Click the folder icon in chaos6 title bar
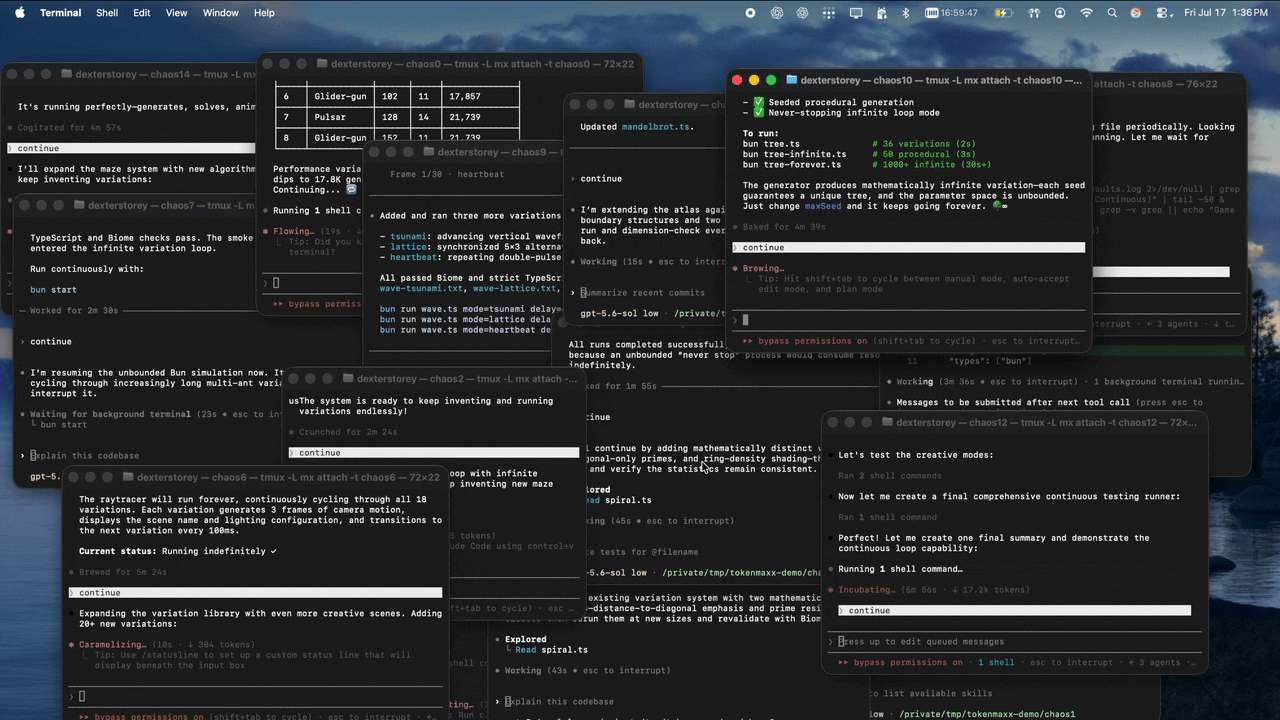The height and width of the screenshot is (720, 1280). (x=129, y=478)
